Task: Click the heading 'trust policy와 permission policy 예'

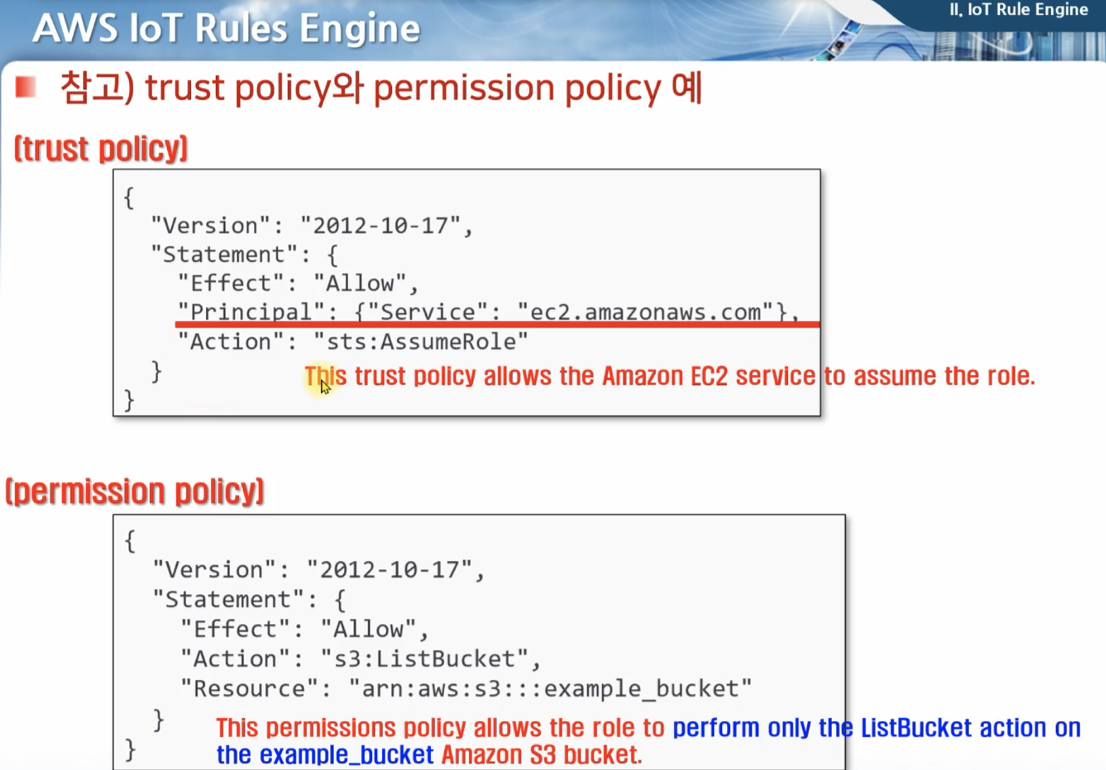Action: click(x=423, y=88)
